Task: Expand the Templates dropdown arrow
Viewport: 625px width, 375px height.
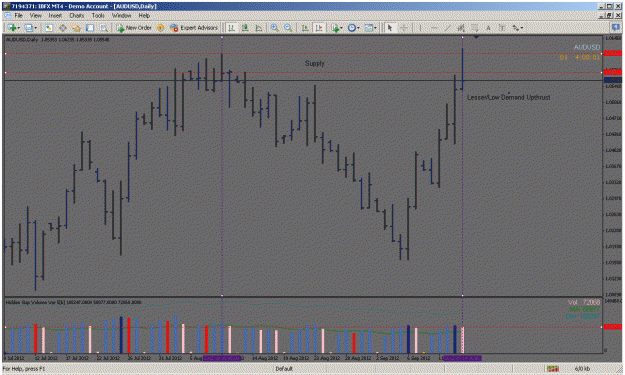Action: pyautogui.click(x=375, y=28)
